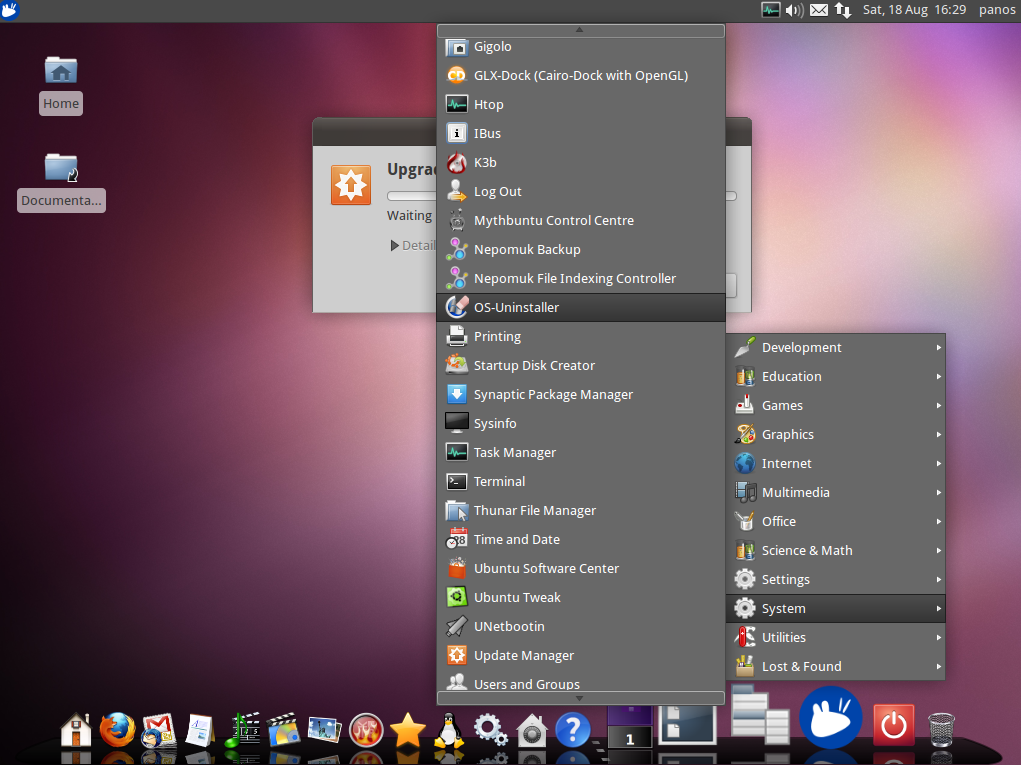Launch Firefox from the dock
1021x765 pixels.
click(x=117, y=729)
